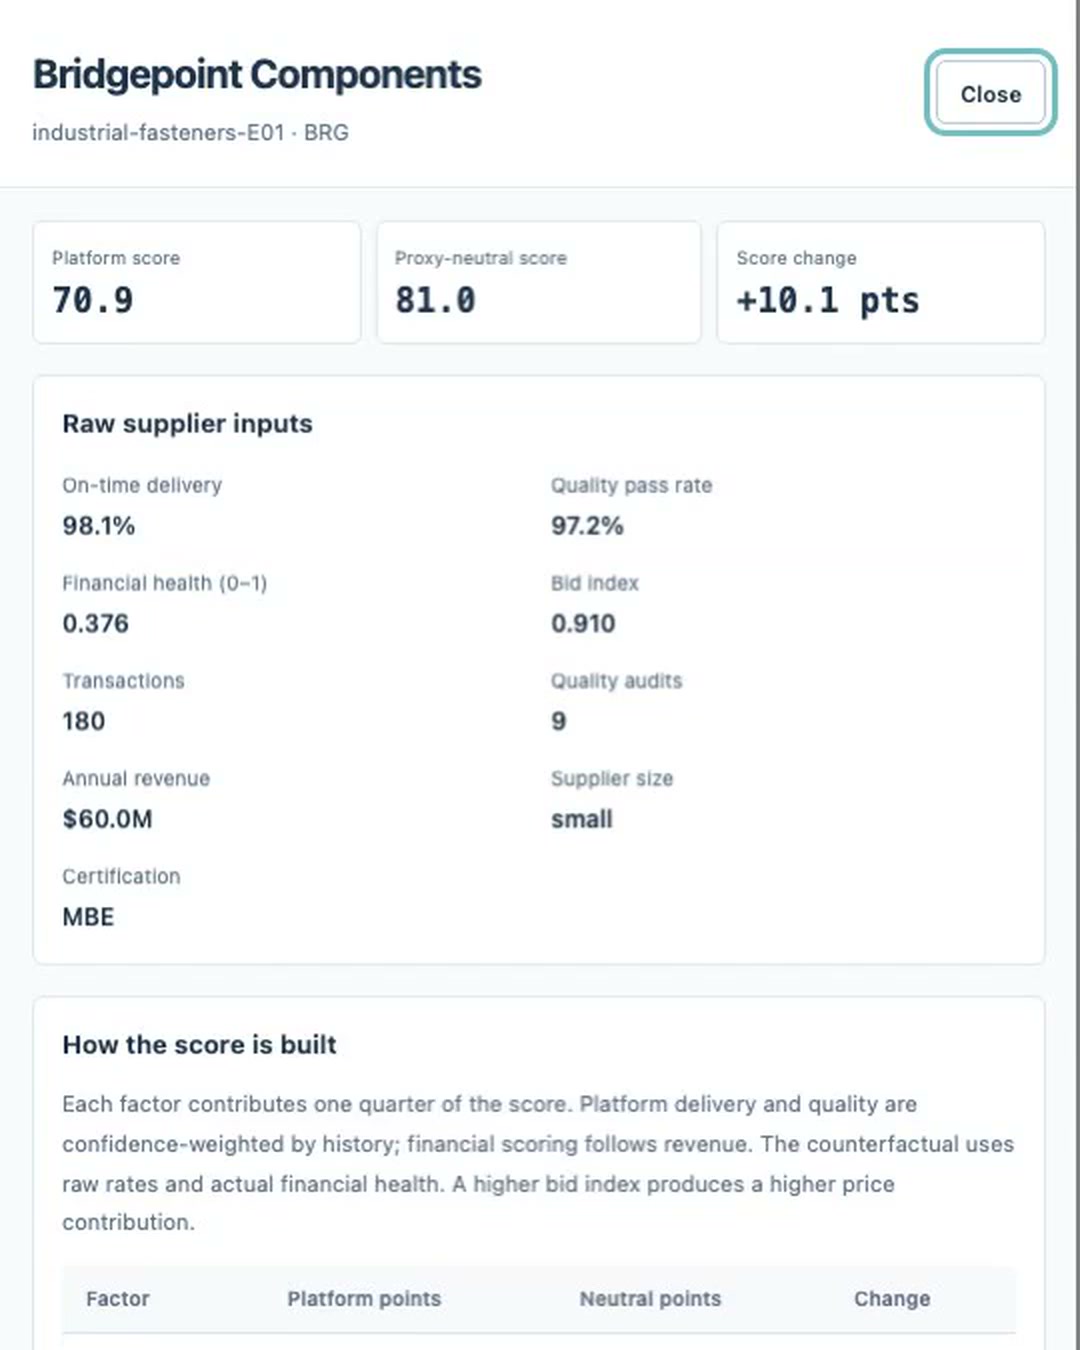1080x1350 pixels.
Task: Click the Financial health value 0.376
Action: 95,624
